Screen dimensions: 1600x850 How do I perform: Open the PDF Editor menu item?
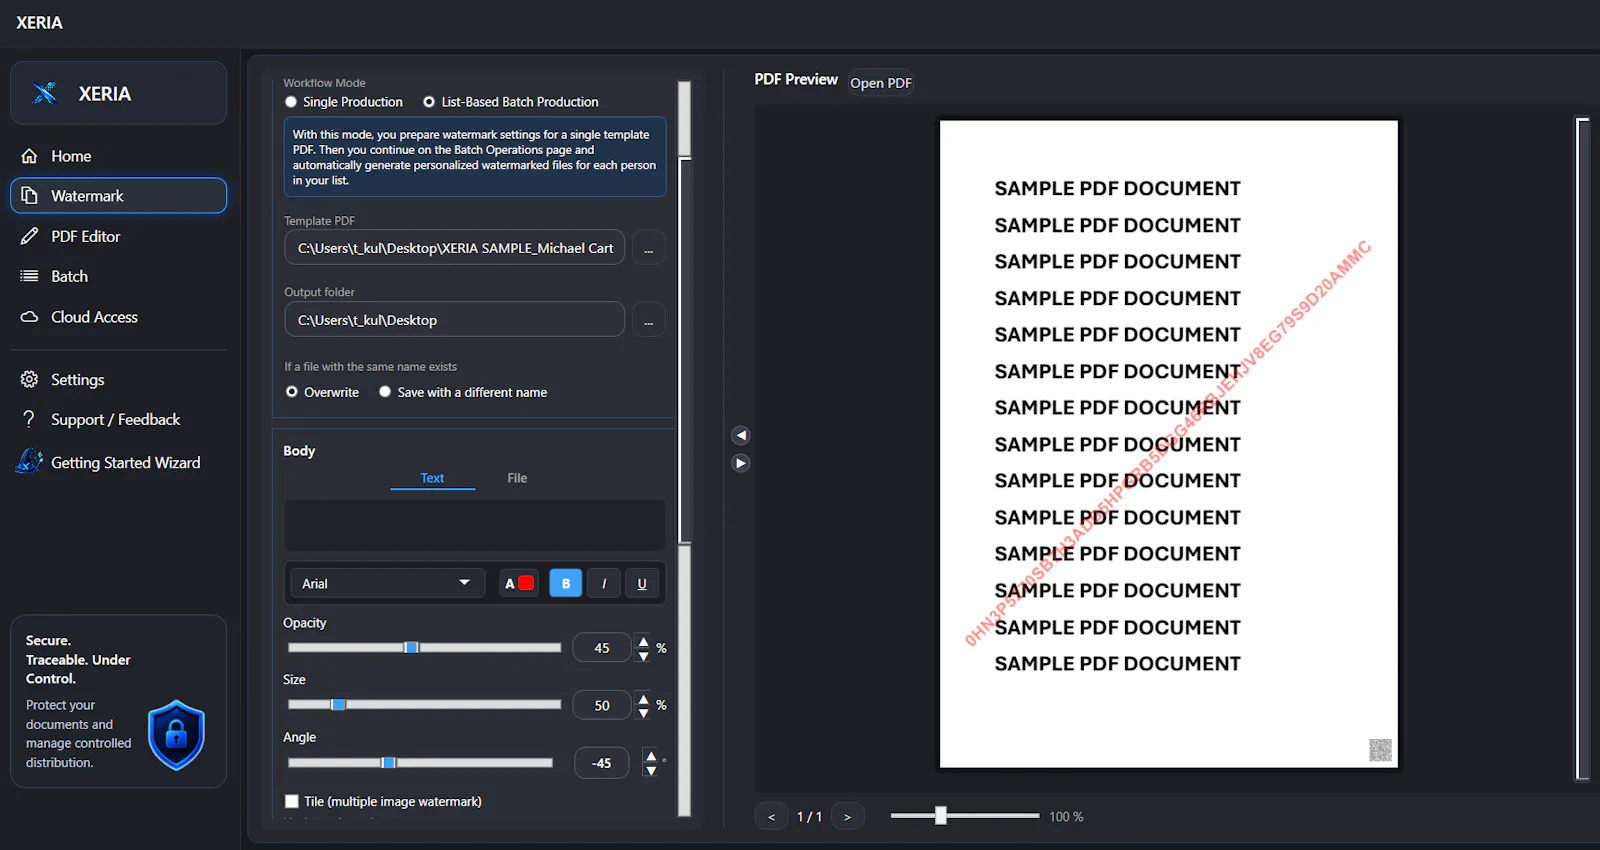[x=118, y=236]
